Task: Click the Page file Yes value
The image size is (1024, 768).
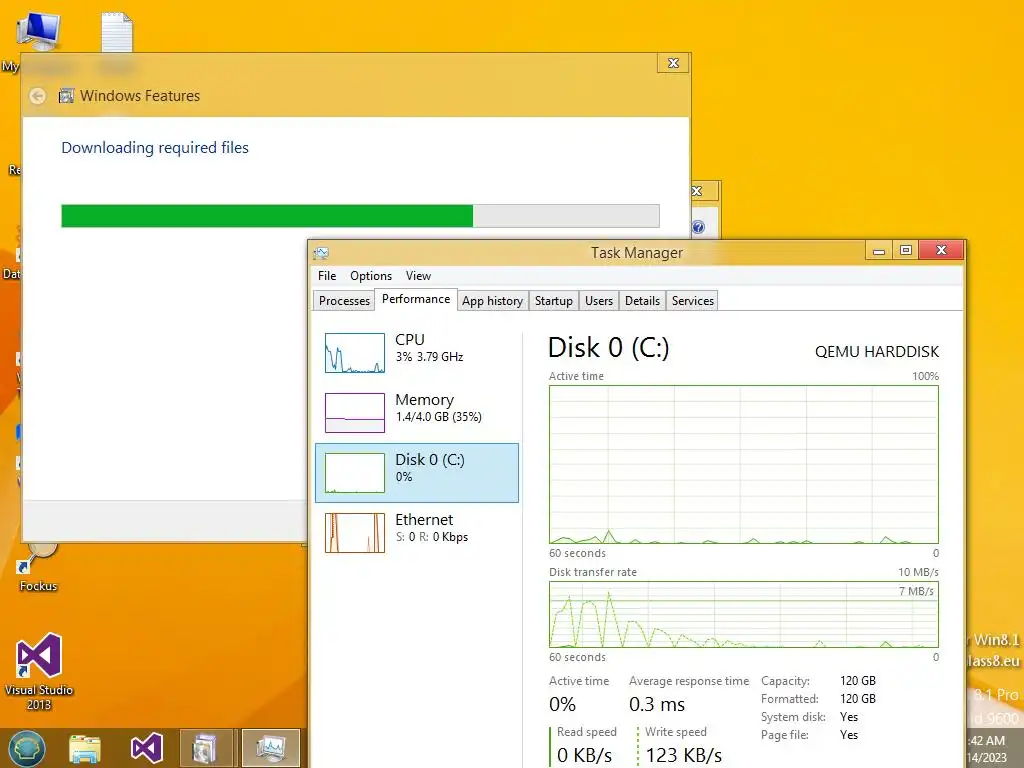Action: coord(848,735)
